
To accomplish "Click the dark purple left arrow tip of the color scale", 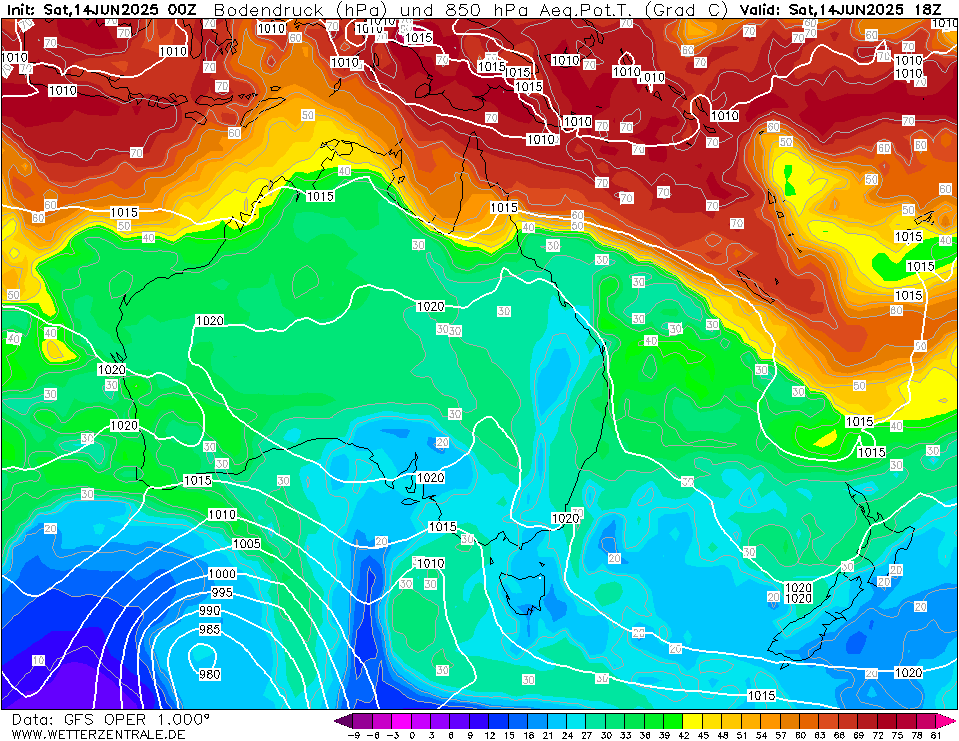I will 344,721.
